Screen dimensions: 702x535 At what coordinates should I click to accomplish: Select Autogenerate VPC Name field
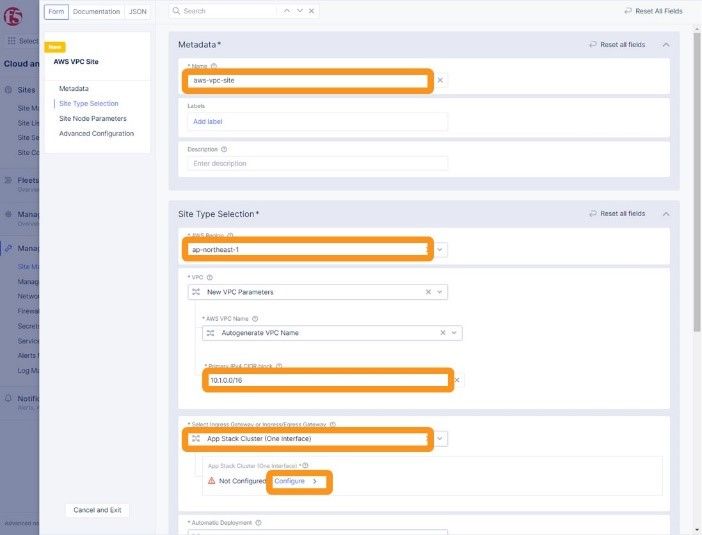(332, 333)
